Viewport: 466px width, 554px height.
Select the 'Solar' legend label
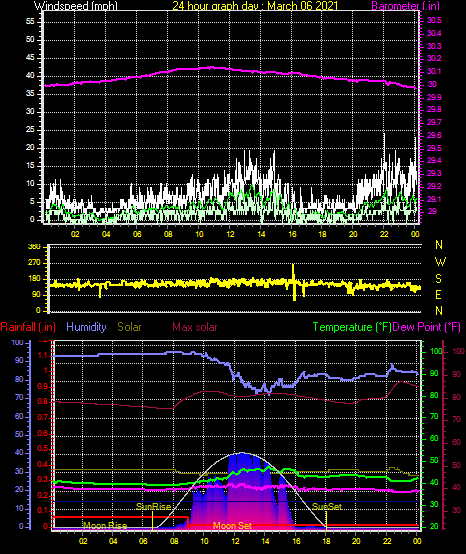(129, 327)
